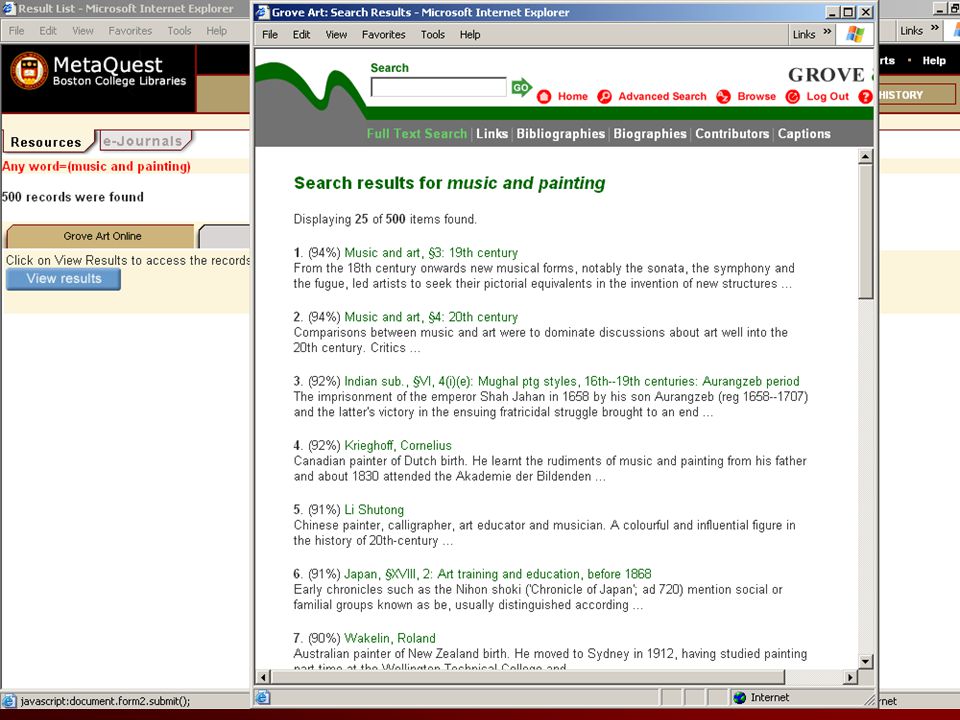Image resolution: width=960 pixels, height=720 pixels.
Task: Open the Favorites menu in Grove Art window
Action: 383,35
